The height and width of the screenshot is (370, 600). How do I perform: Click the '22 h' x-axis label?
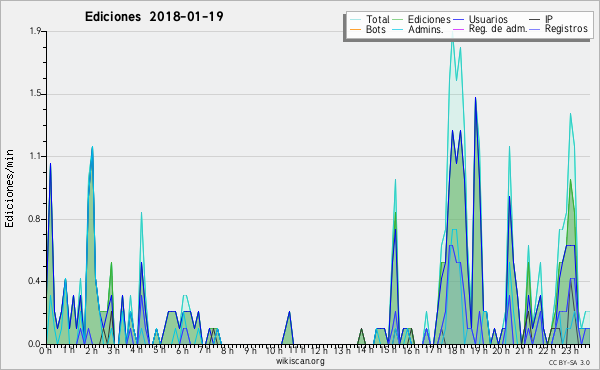[x=546, y=351]
